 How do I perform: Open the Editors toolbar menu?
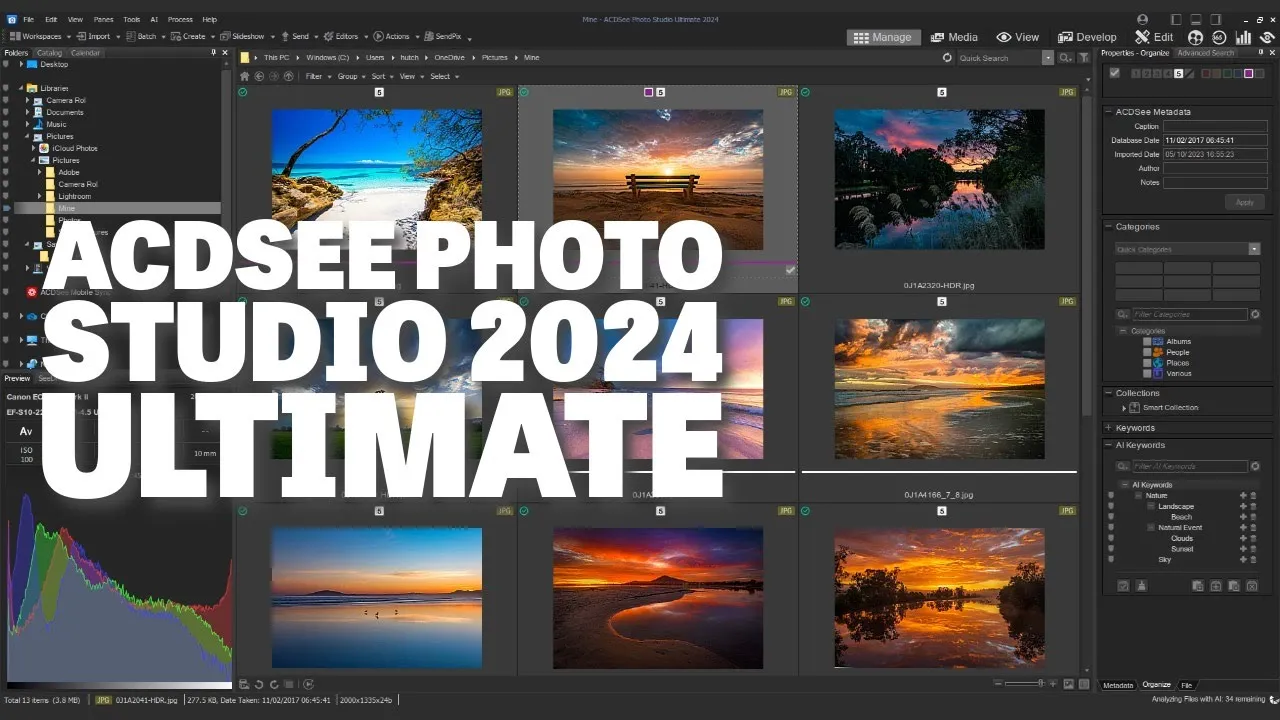click(342, 36)
